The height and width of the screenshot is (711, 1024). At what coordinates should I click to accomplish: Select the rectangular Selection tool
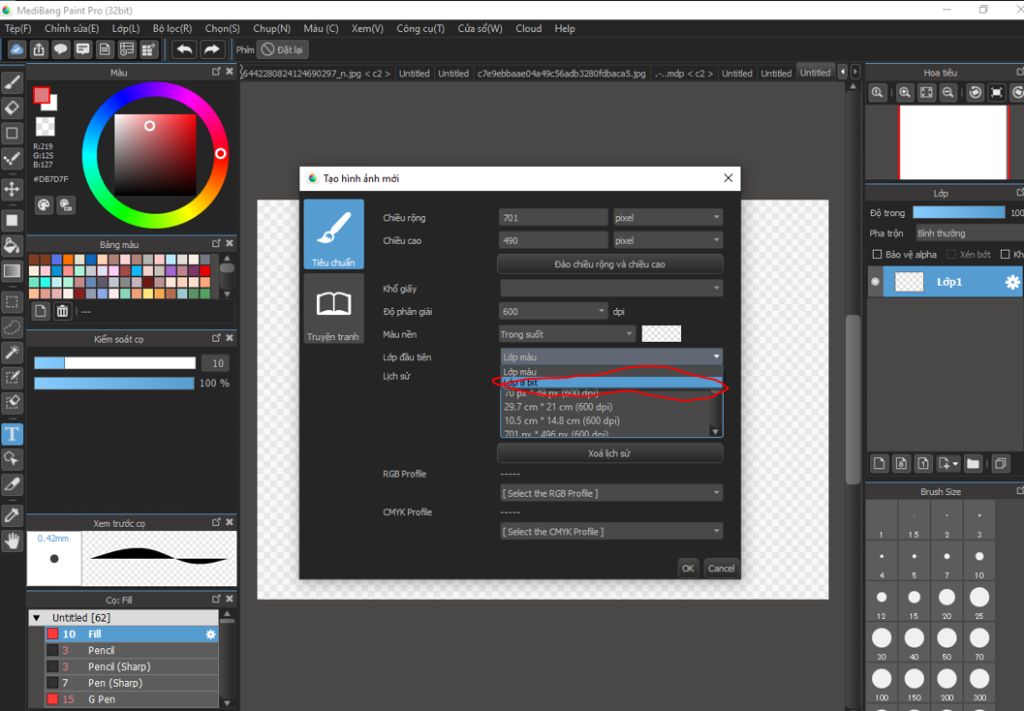point(12,302)
